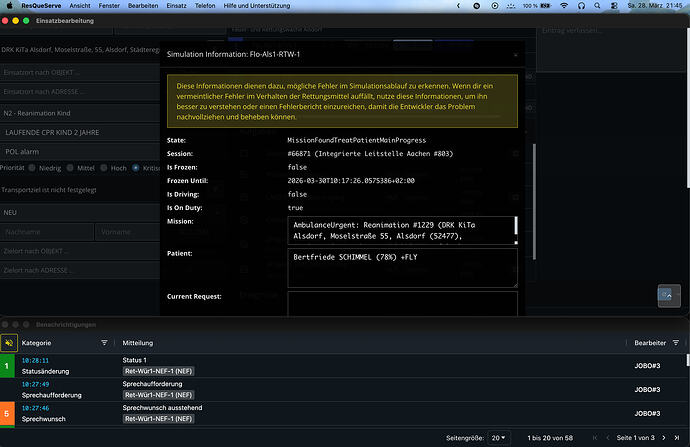Open the Wi-Fi status menu

(564, 6)
